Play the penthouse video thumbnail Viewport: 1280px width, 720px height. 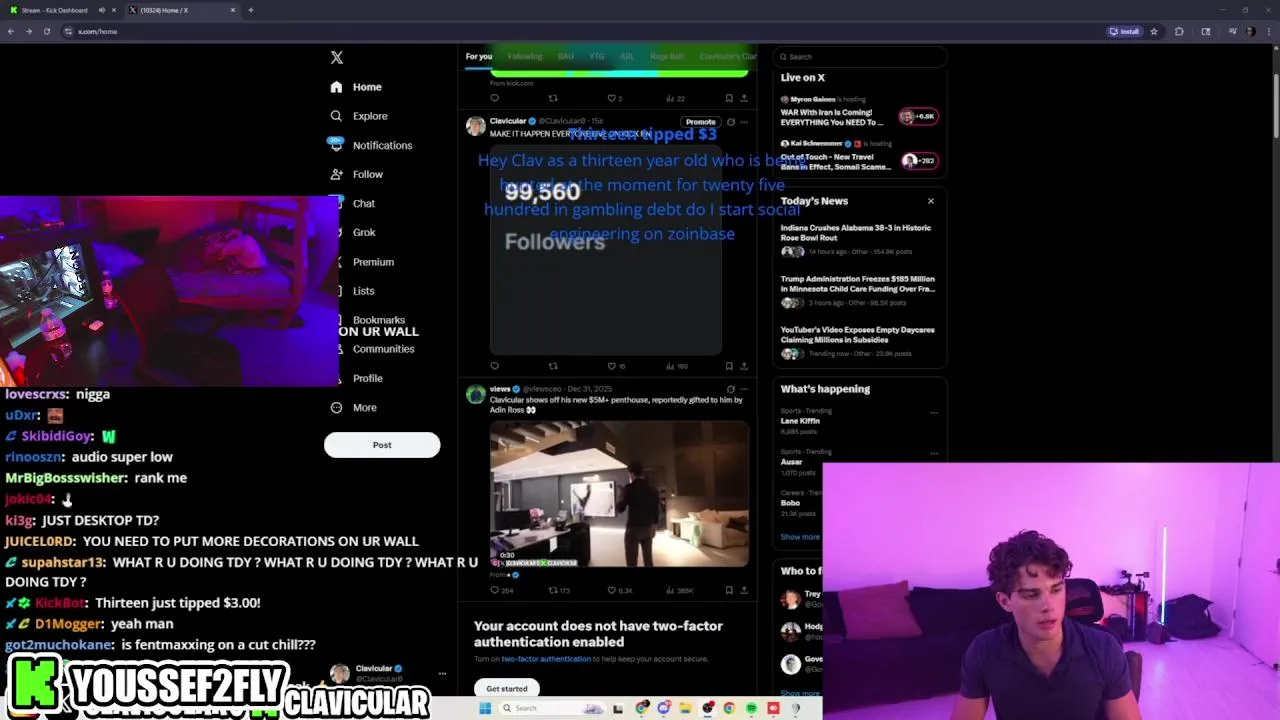[x=619, y=494]
